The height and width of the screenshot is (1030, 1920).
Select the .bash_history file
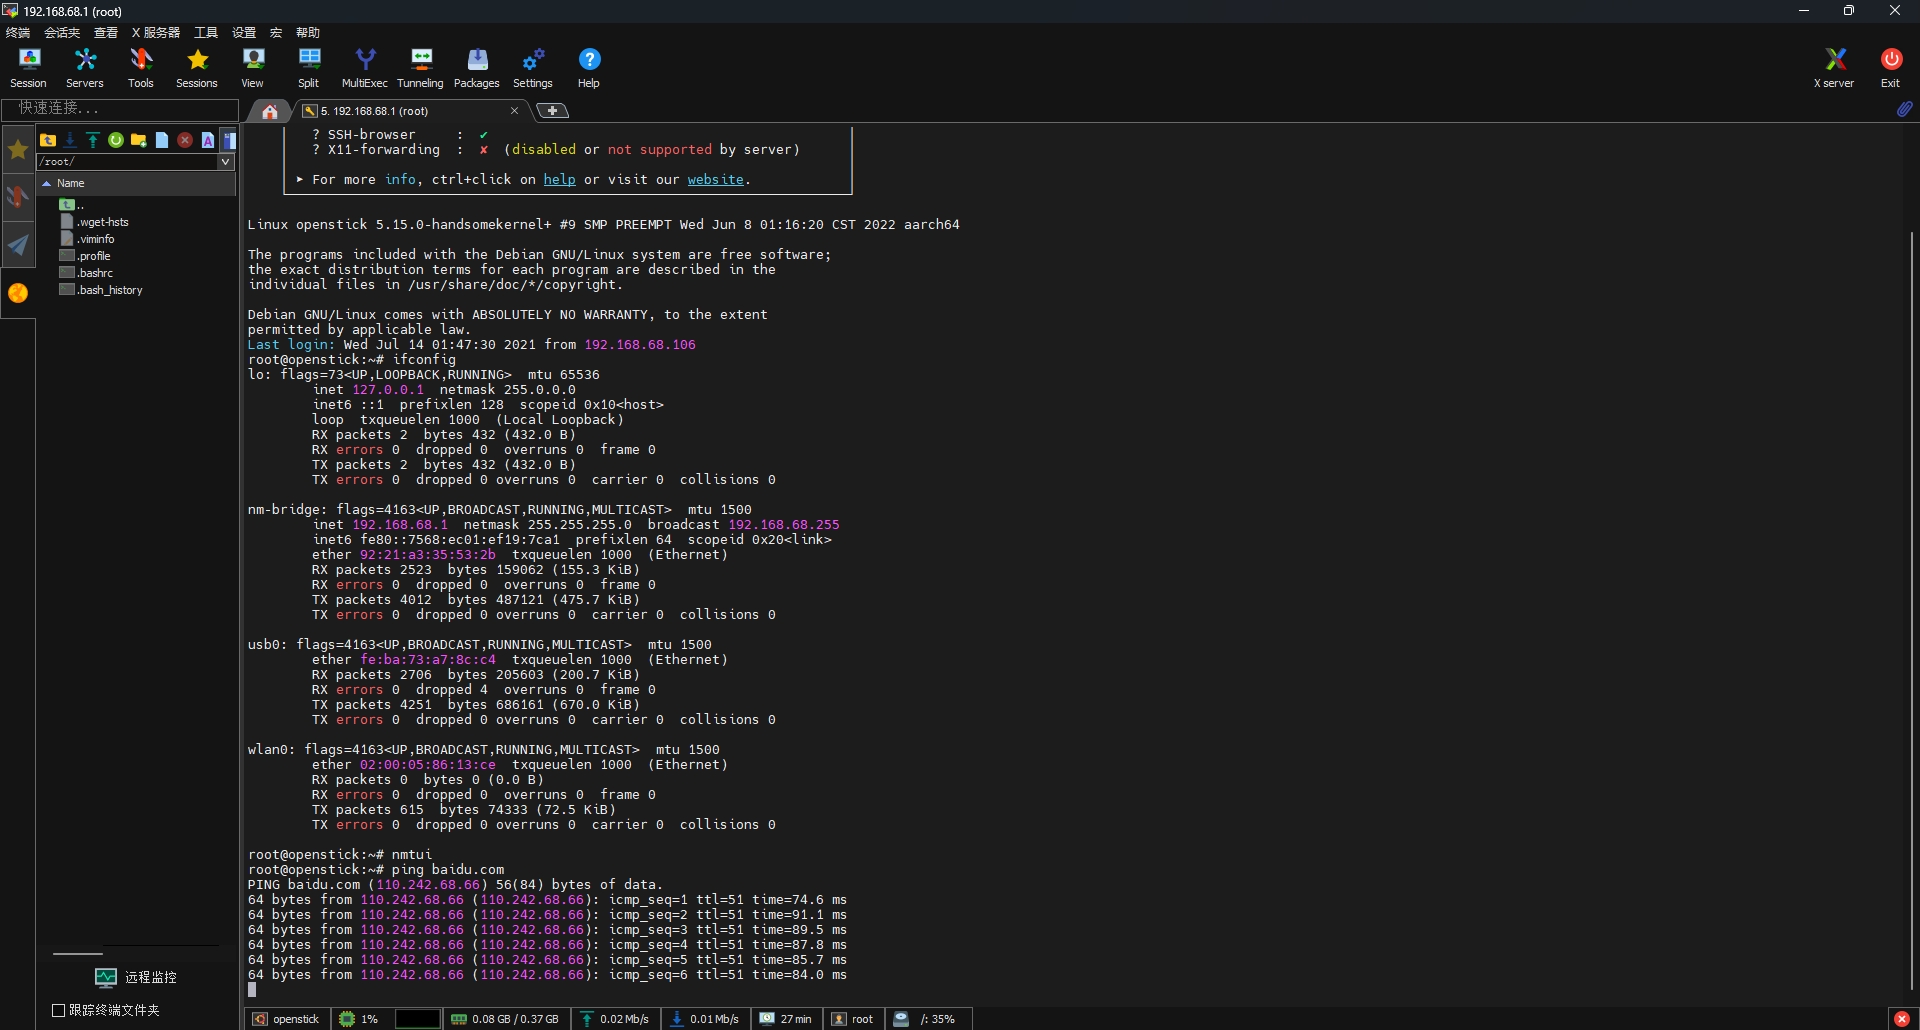pyautogui.click(x=102, y=290)
